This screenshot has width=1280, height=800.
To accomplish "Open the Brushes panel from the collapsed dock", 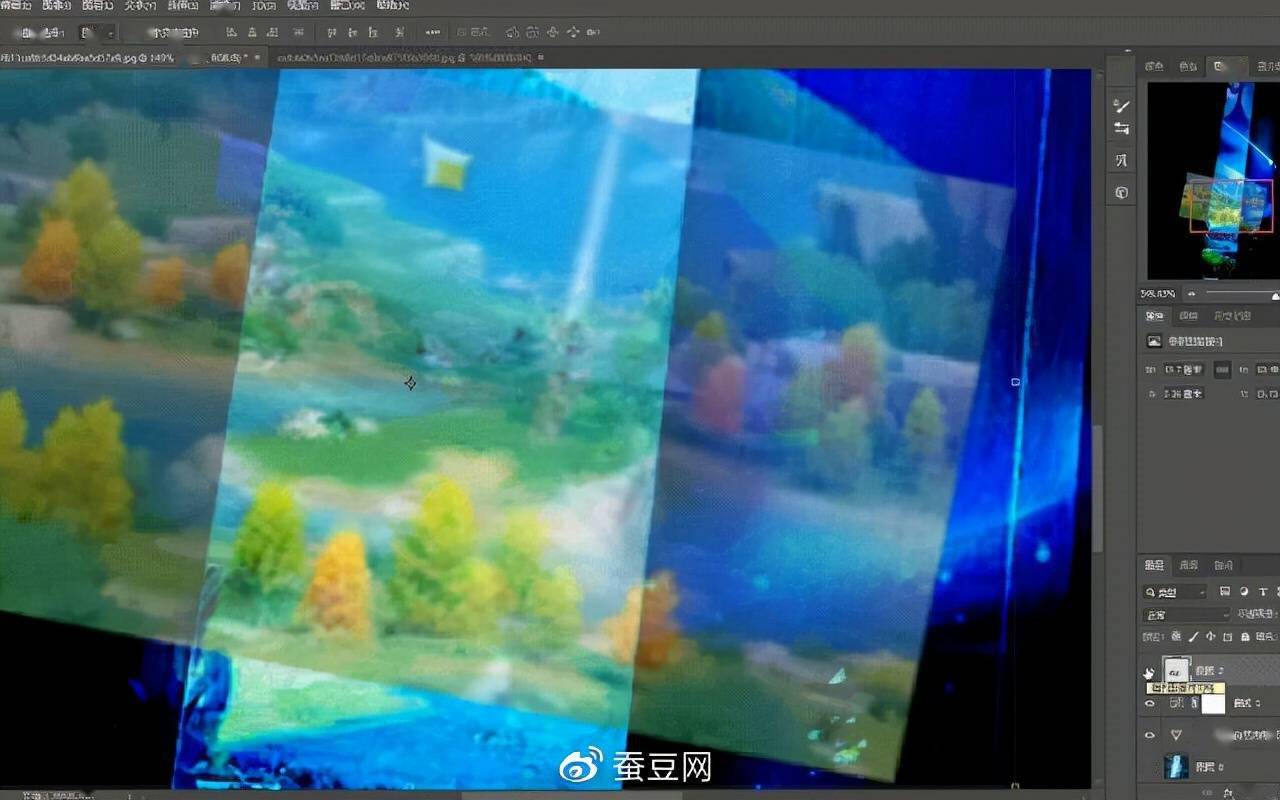I will [x=1122, y=106].
